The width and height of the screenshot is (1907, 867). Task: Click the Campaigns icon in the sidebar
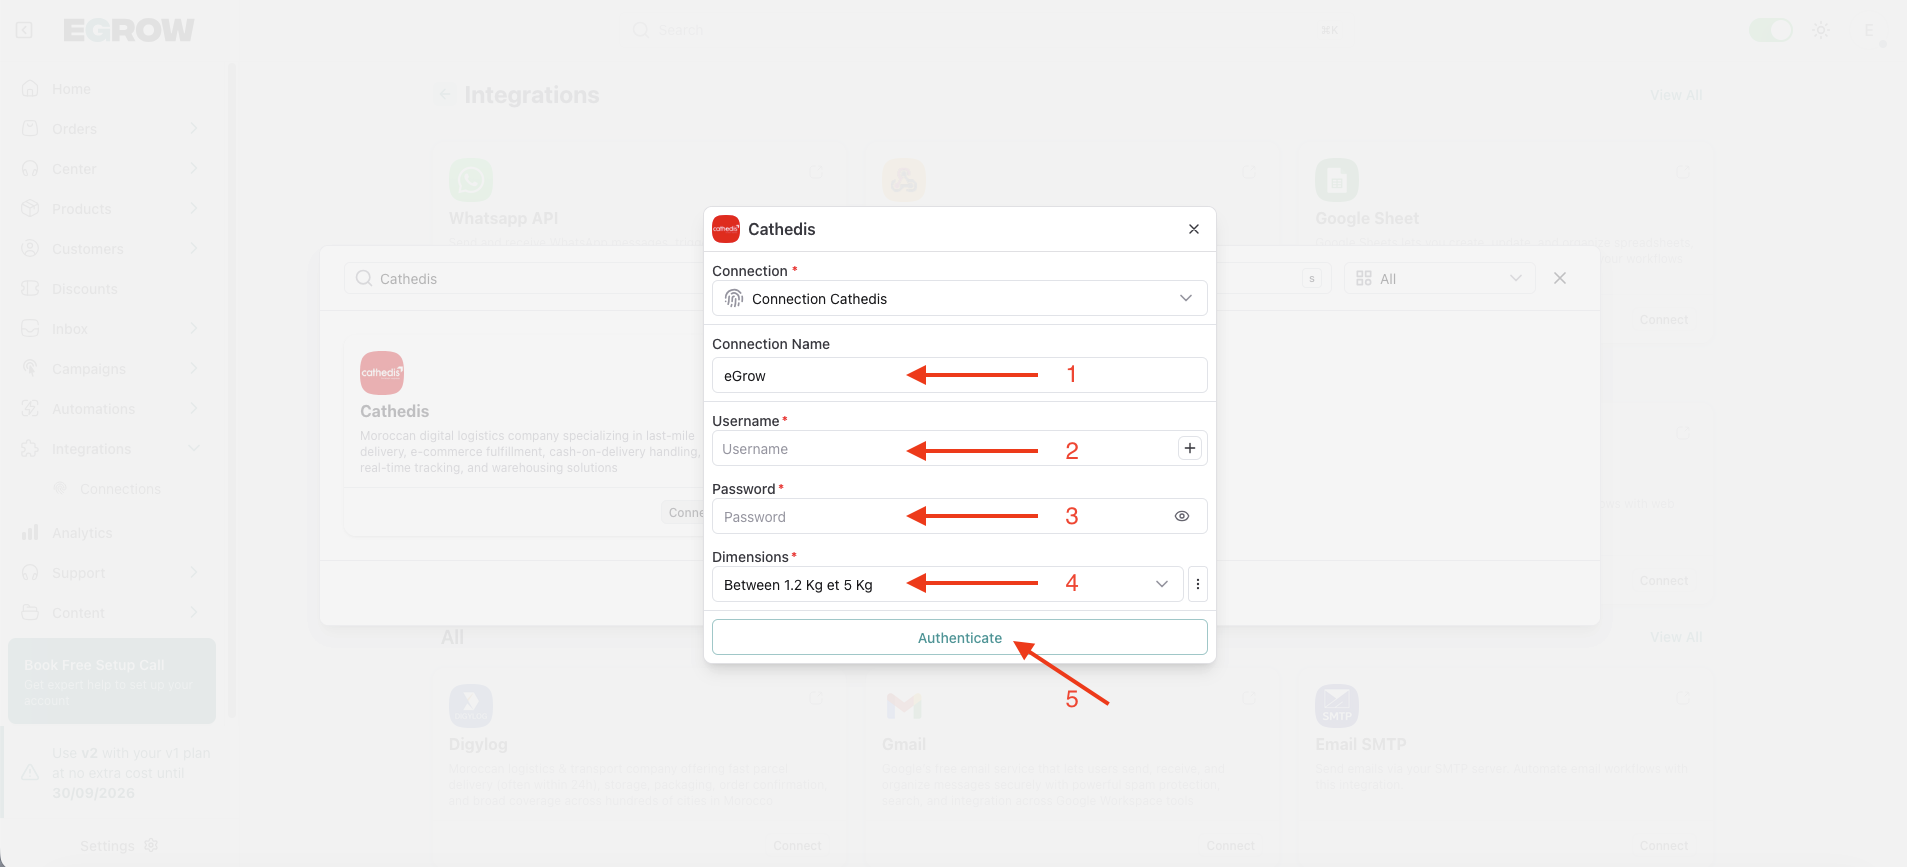(30, 369)
